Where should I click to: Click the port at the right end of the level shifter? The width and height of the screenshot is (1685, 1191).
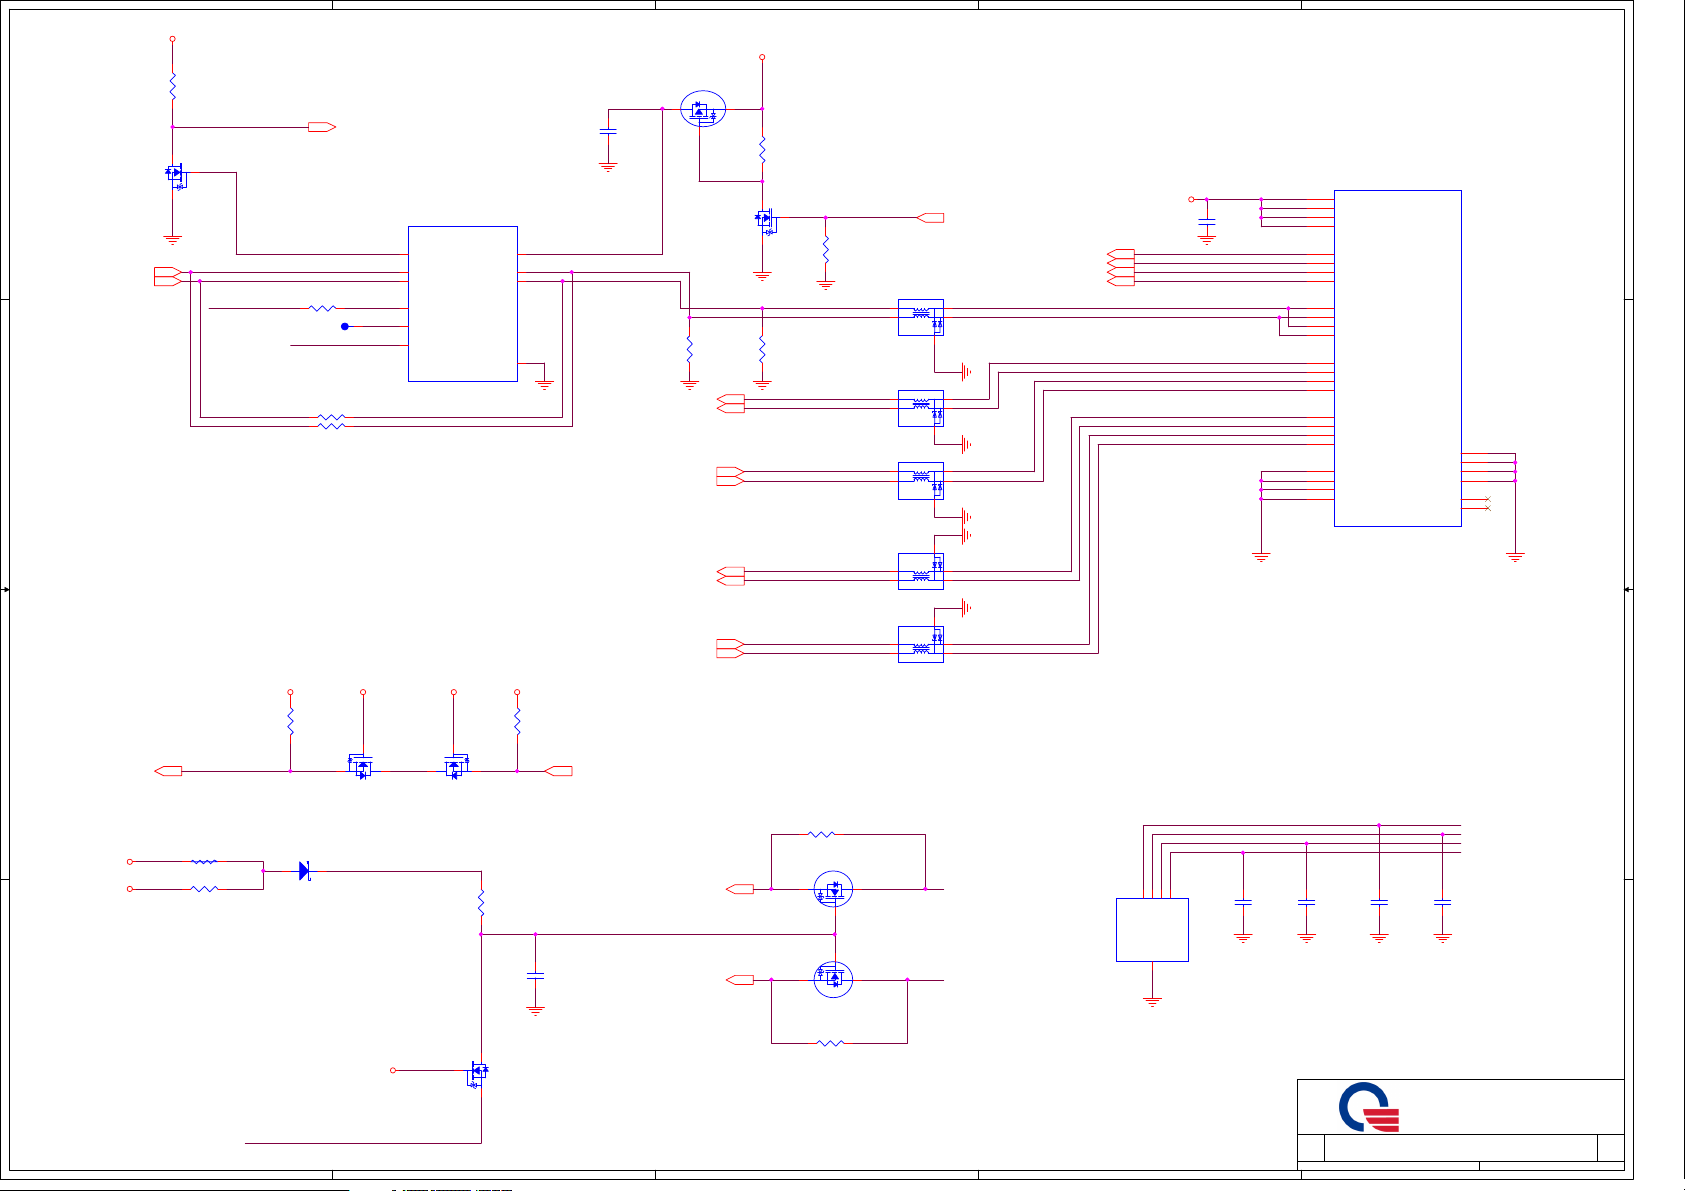pos(558,771)
